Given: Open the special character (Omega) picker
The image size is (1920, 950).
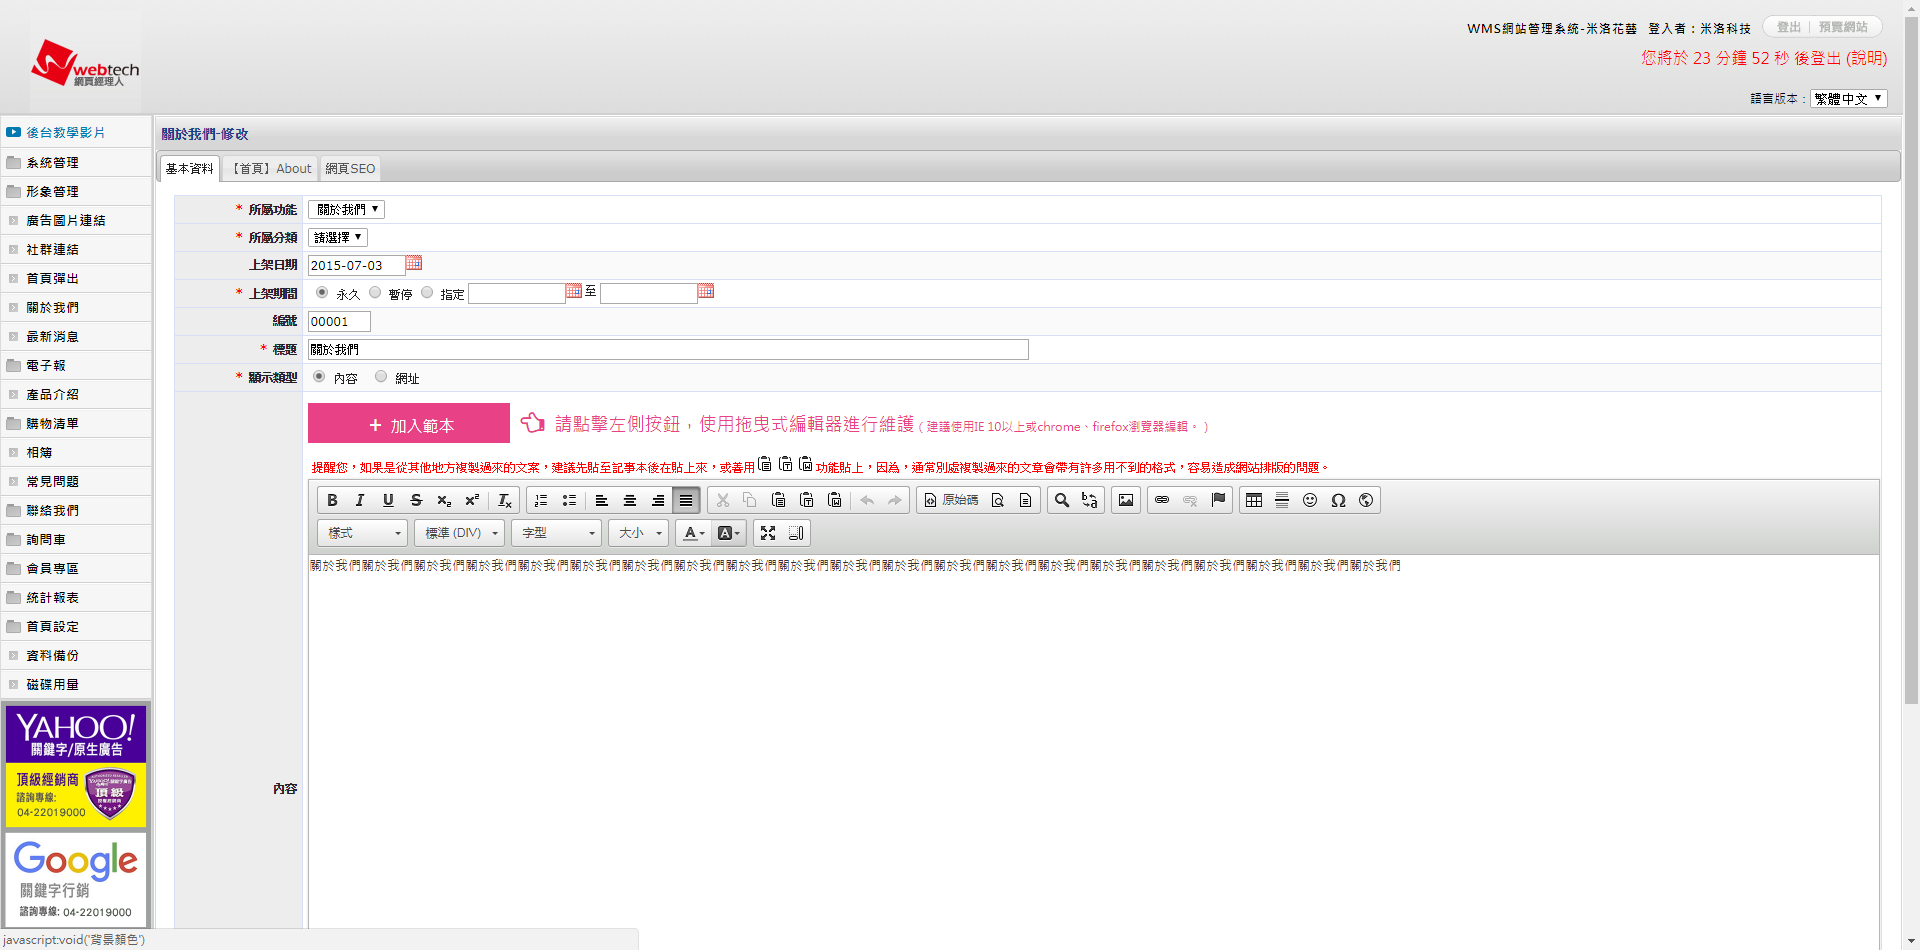Looking at the screenshot, I should 1338,500.
